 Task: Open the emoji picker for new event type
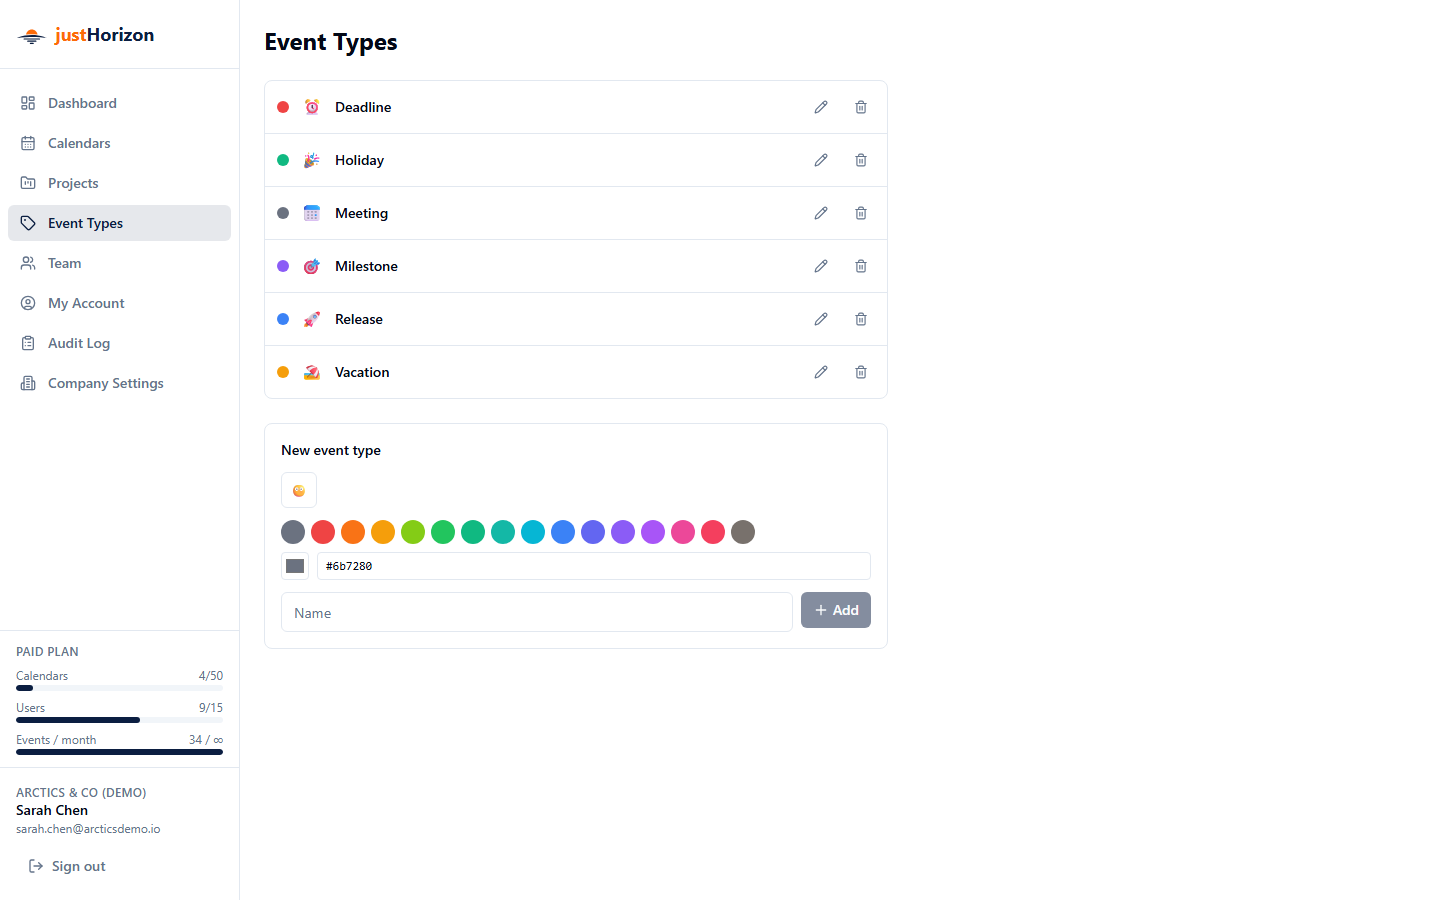point(299,490)
